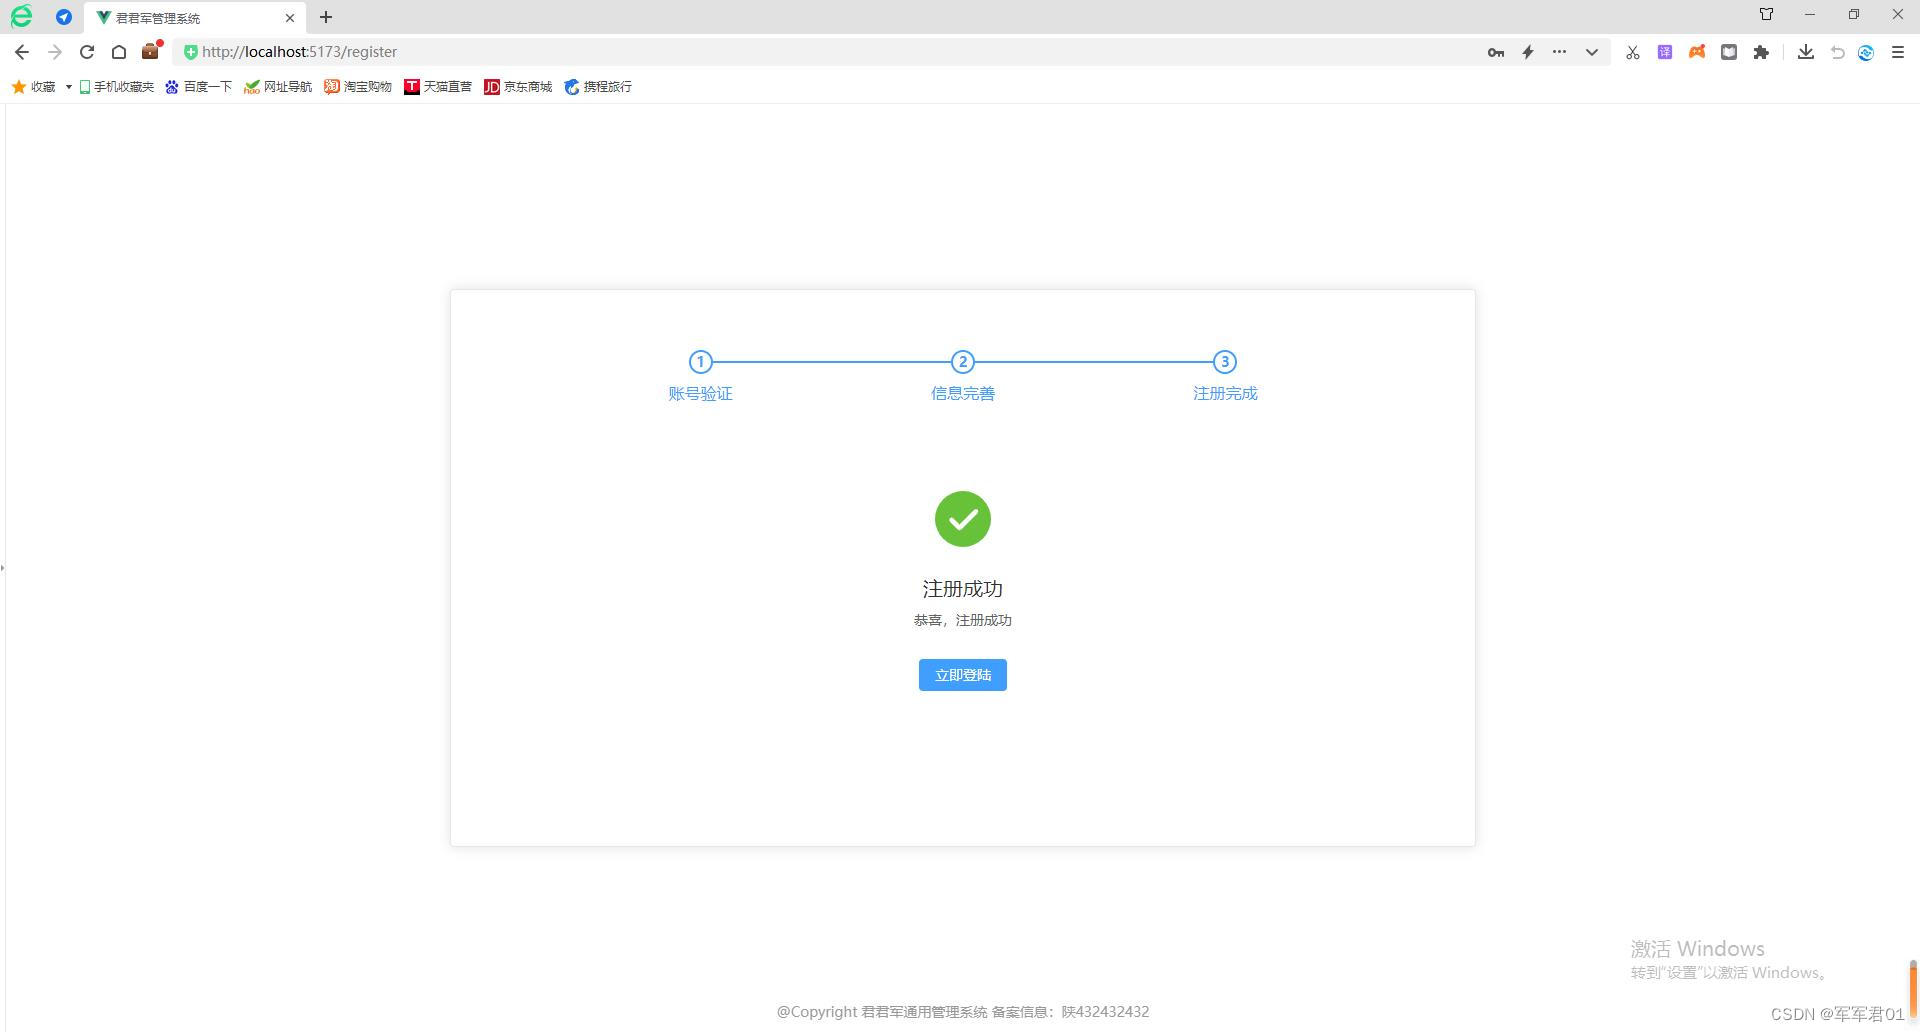This screenshot has width=1920, height=1032.
Task: Click the blue pinned tab with the paper-plane icon
Action: [x=64, y=17]
